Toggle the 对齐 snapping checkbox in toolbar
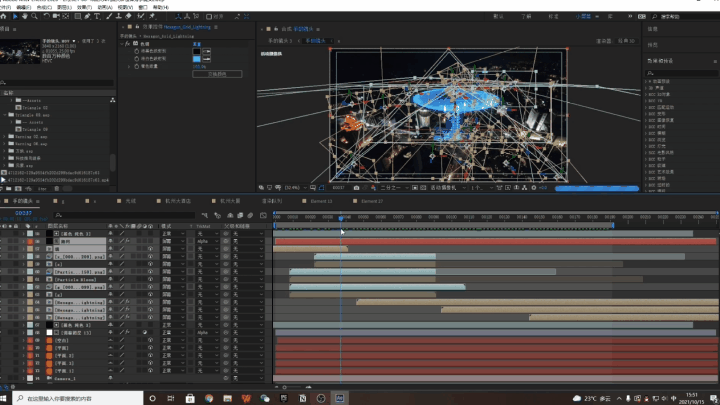The image size is (720, 405). coord(209,17)
